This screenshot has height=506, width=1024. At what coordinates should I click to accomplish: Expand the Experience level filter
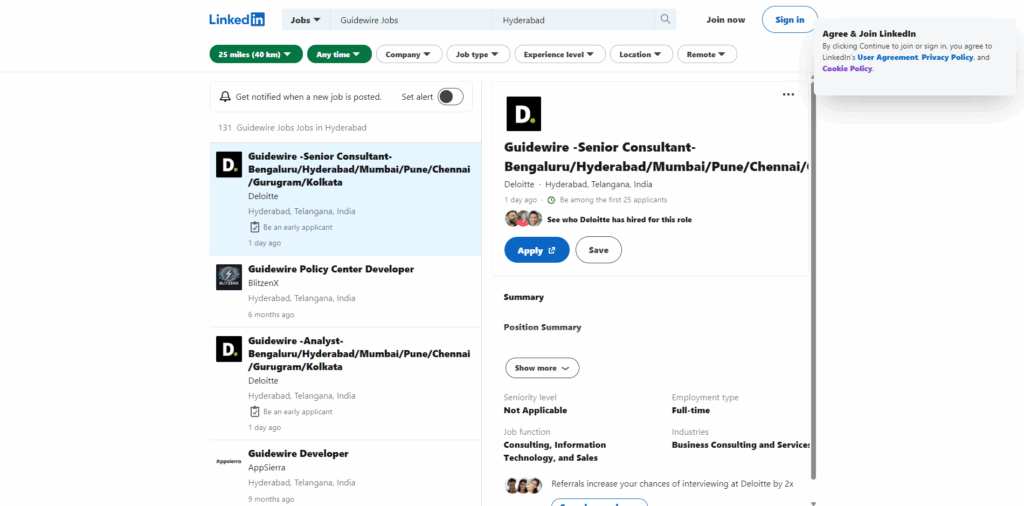[x=560, y=54]
